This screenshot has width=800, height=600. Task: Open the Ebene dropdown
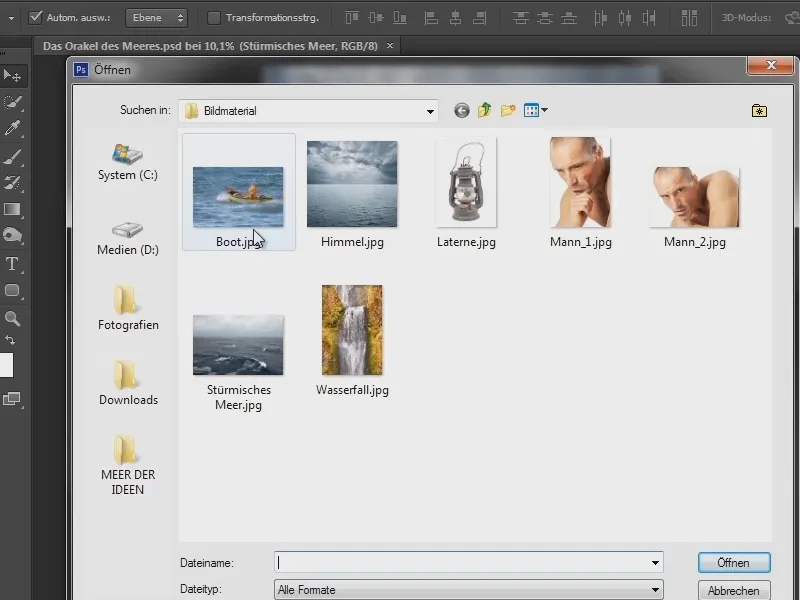coord(156,18)
